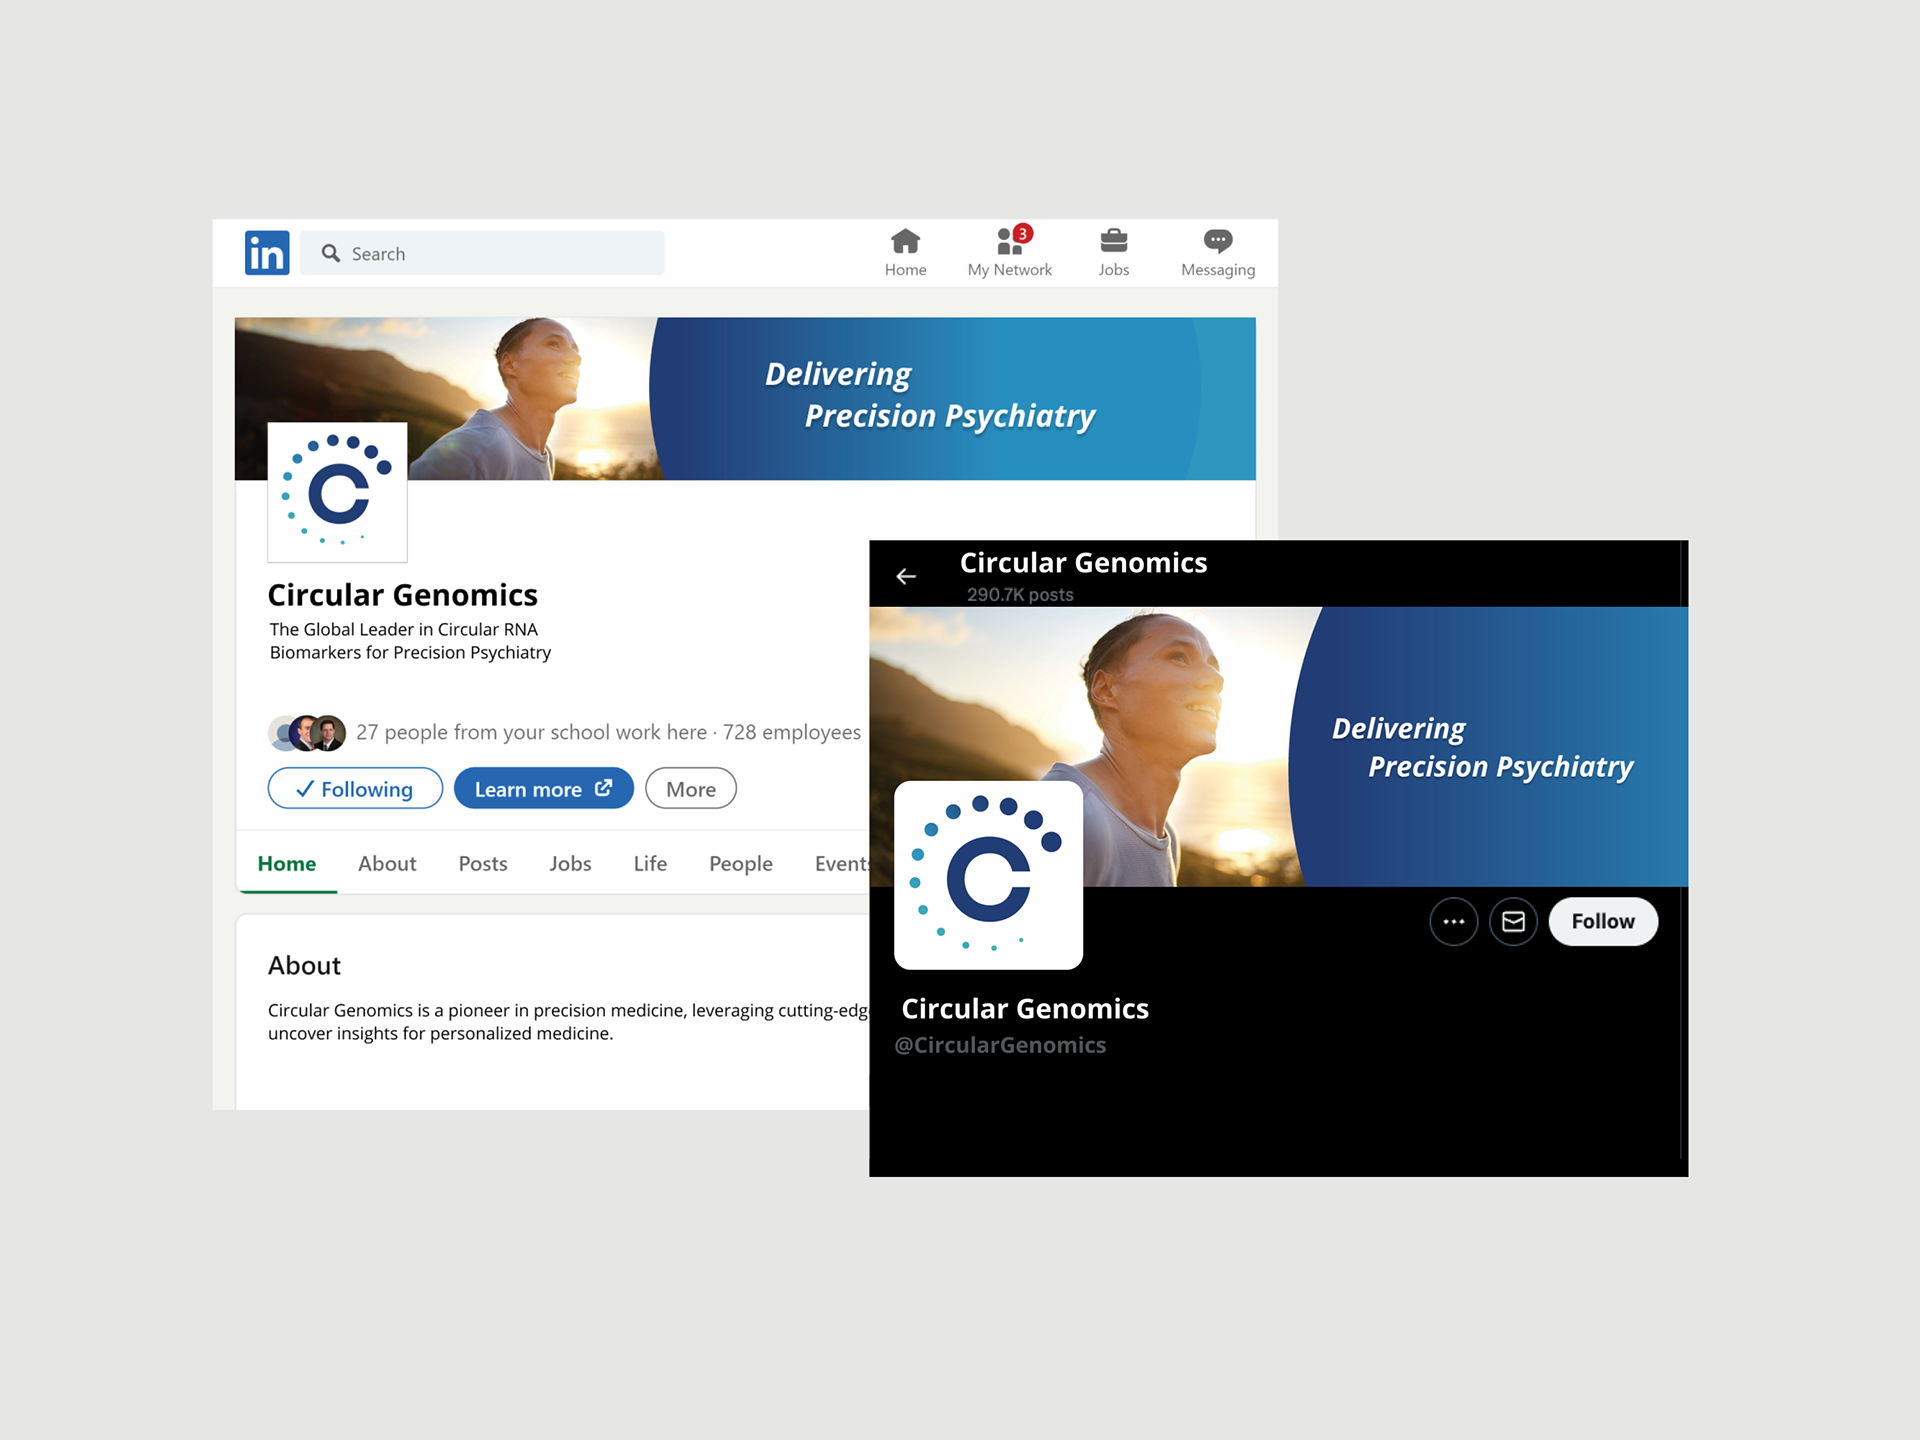Screen dimensions: 1920x1440
Task: Open the three-dot more options button
Action: click(x=1454, y=921)
